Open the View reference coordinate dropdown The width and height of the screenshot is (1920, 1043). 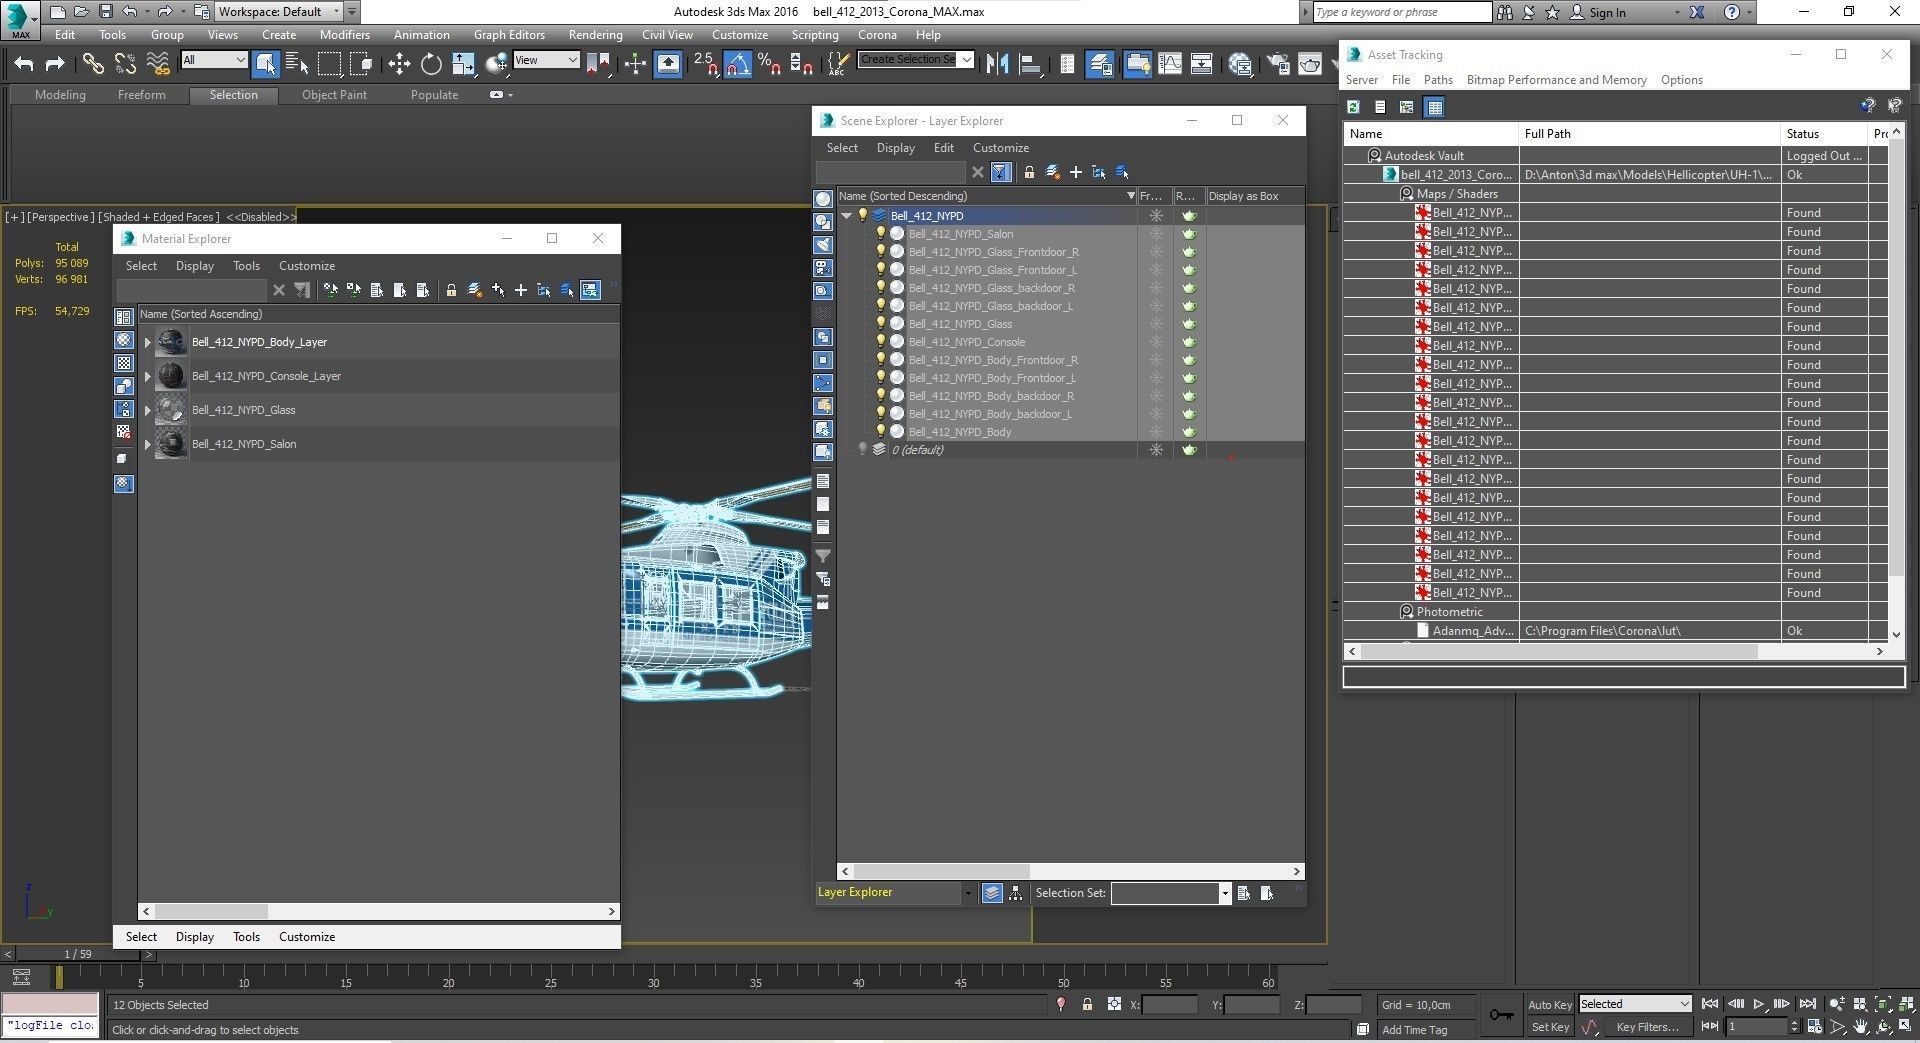tap(546, 60)
